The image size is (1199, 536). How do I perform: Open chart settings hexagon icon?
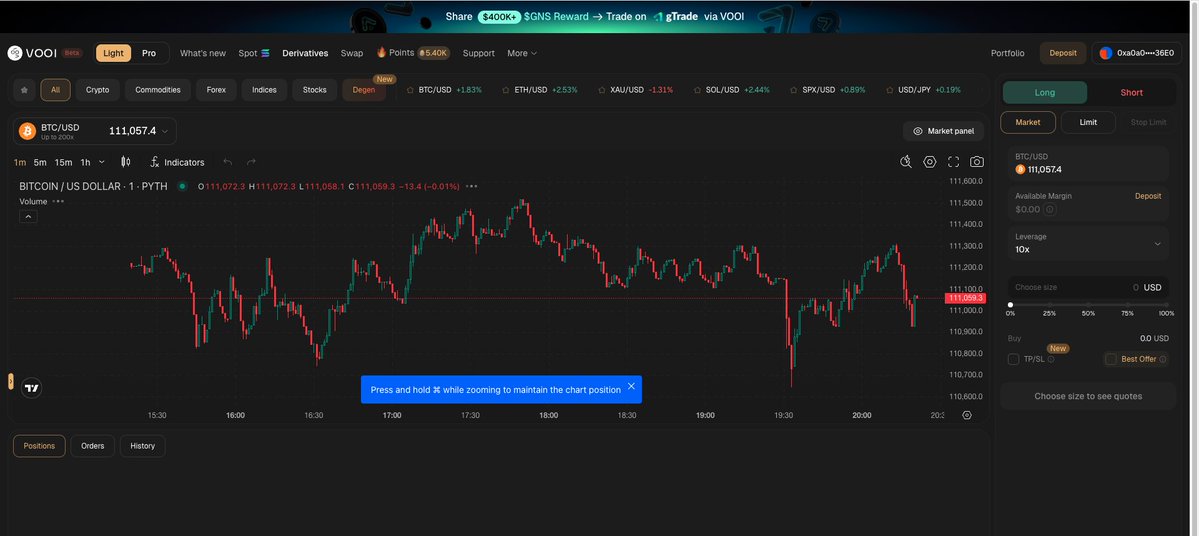click(x=930, y=161)
